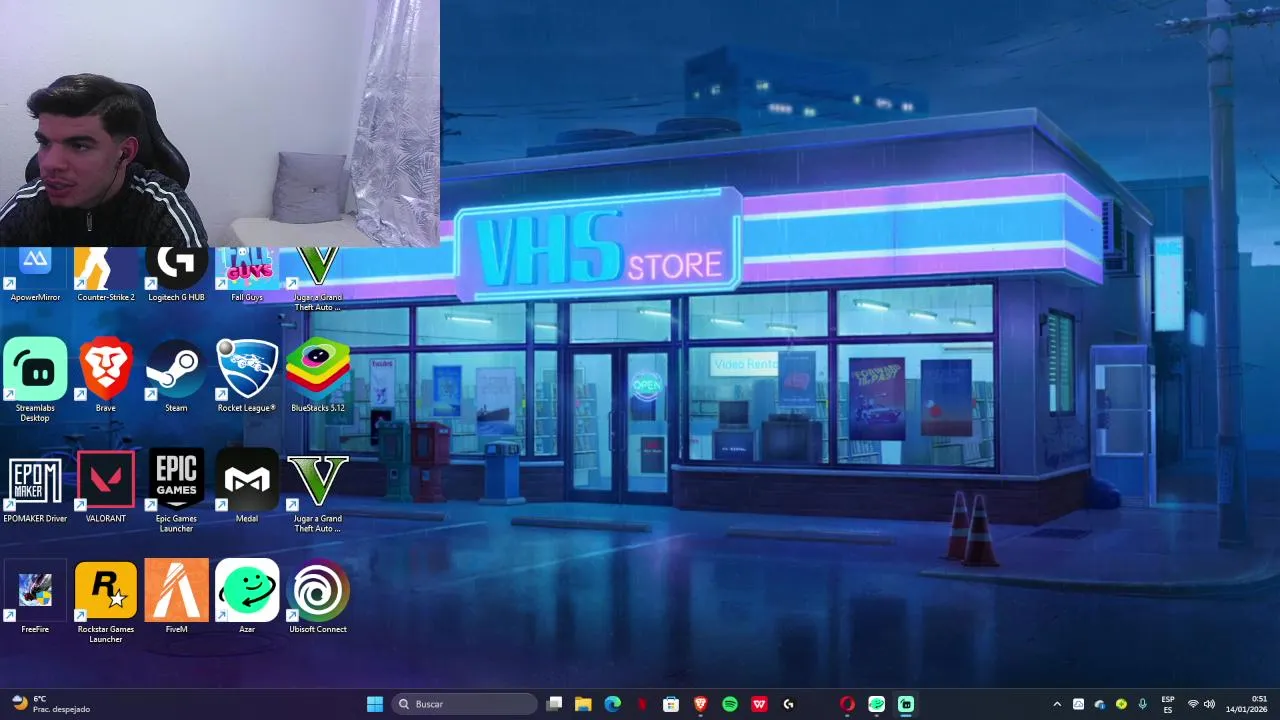This screenshot has width=1280, height=720.
Task: Open the volume control in the tray
Action: point(1209,704)
